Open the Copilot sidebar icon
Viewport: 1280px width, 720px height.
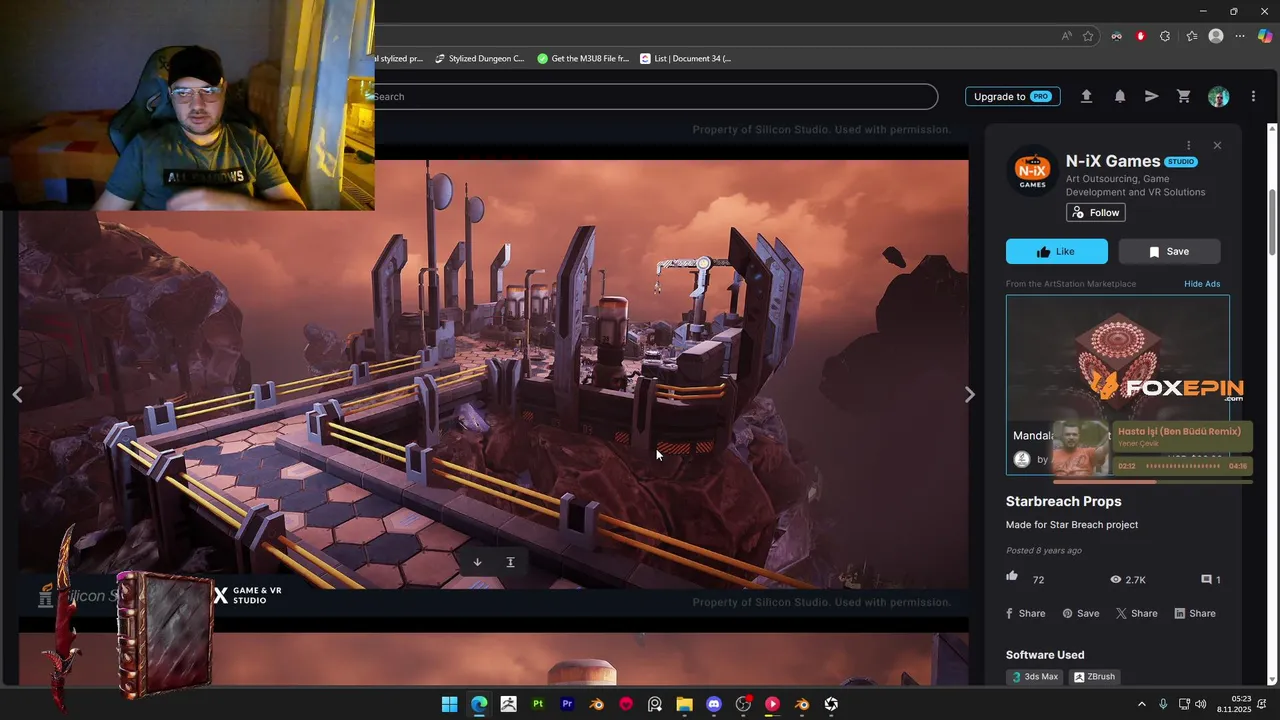pyautogui.click(x=1265, y=36)
